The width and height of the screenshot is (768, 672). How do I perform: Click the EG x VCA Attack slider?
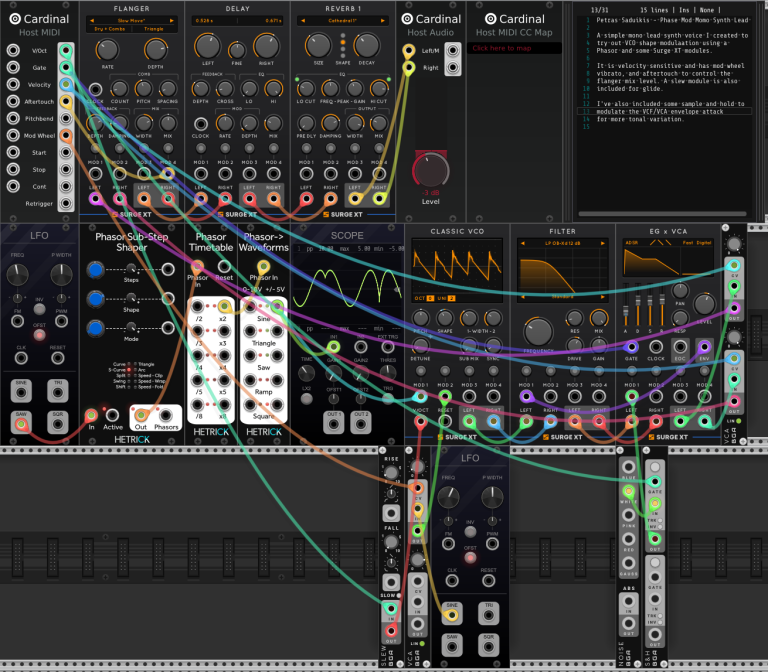click(x=625, y=305)
